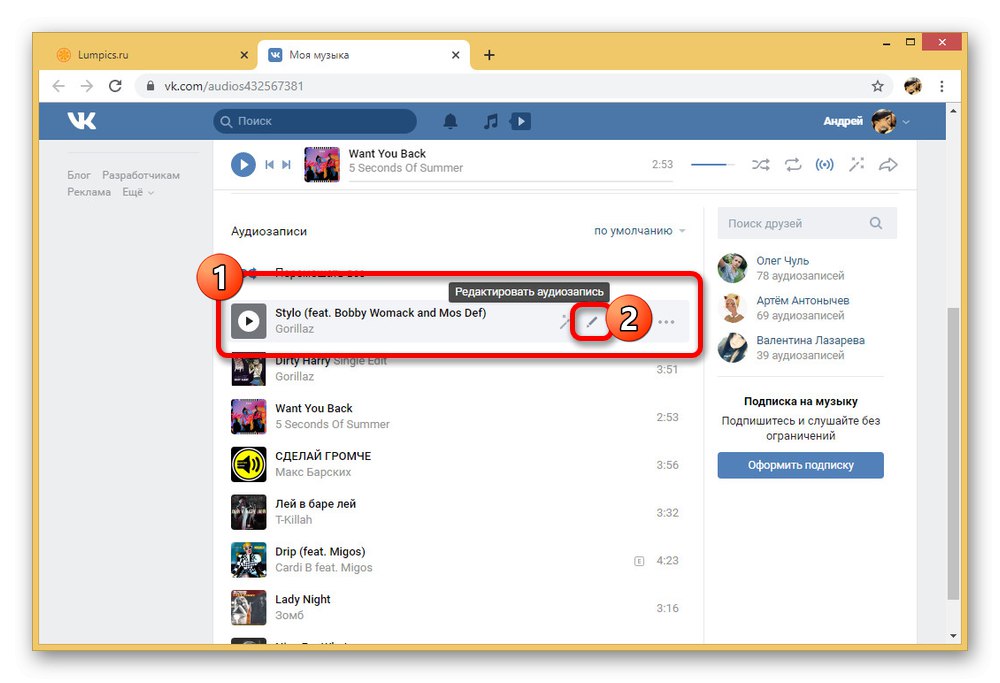Open friend Олег Чуль's audio list
The height and width of the screenshot is (683, 1000).
pyautogui.click(x=783, y=261)
